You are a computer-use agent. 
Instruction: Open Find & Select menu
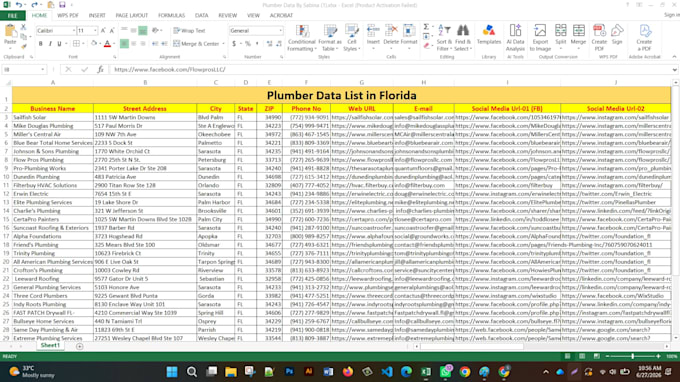[463, 38]
